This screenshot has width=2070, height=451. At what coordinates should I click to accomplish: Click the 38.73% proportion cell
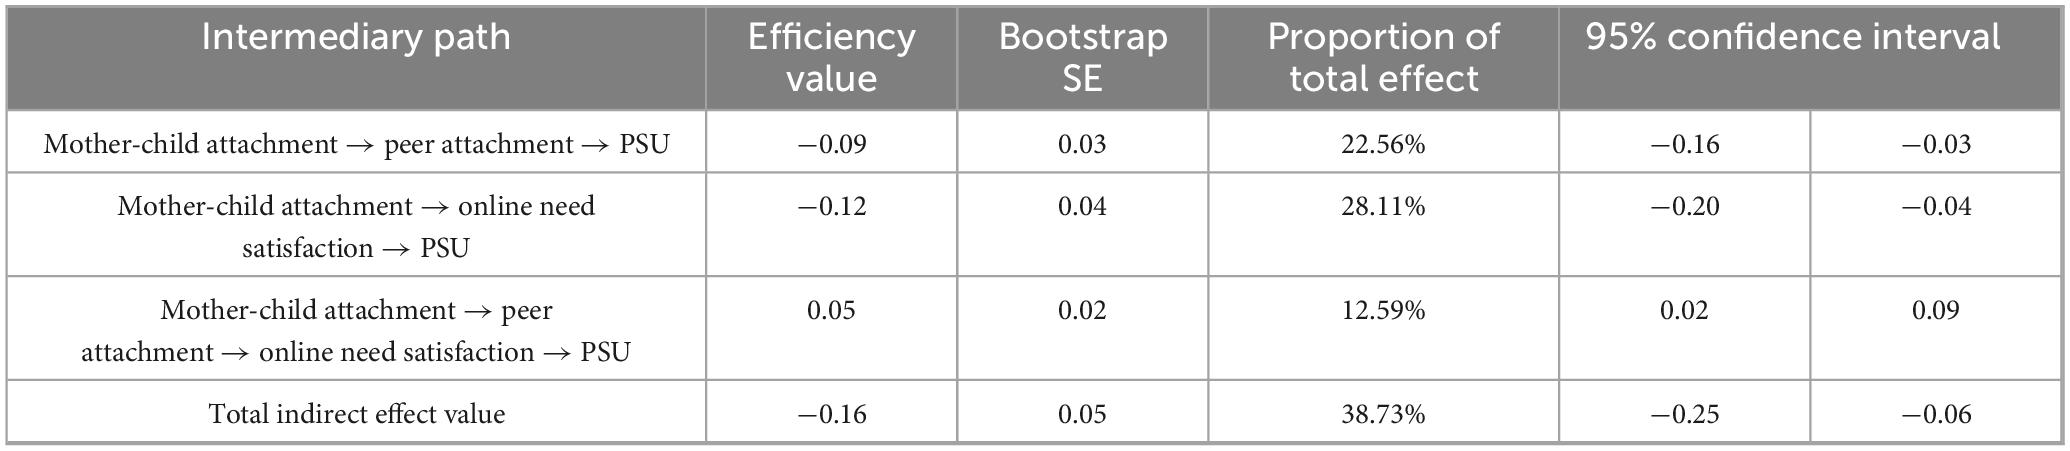click(1383, 414)
